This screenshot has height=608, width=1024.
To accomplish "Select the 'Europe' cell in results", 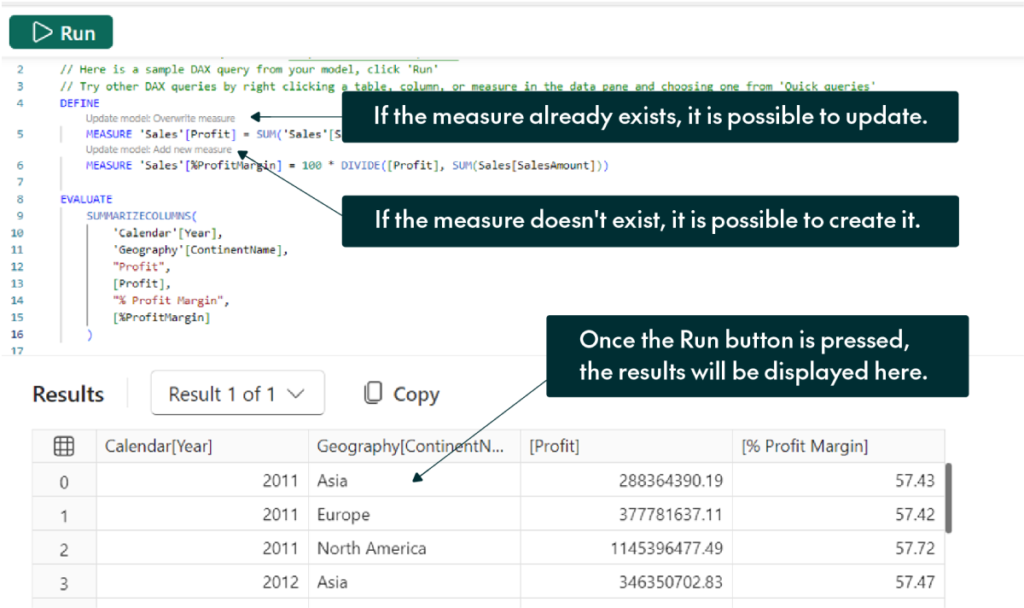I will 343,515.
